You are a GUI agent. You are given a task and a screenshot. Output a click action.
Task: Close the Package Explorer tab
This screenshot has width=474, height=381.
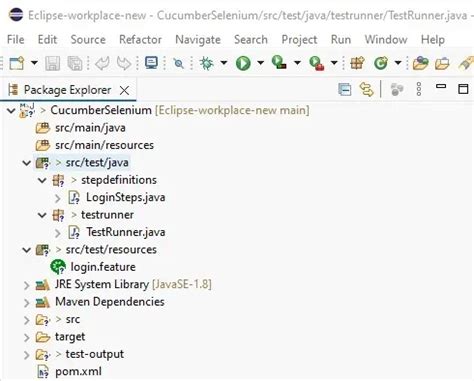point(124,90)
